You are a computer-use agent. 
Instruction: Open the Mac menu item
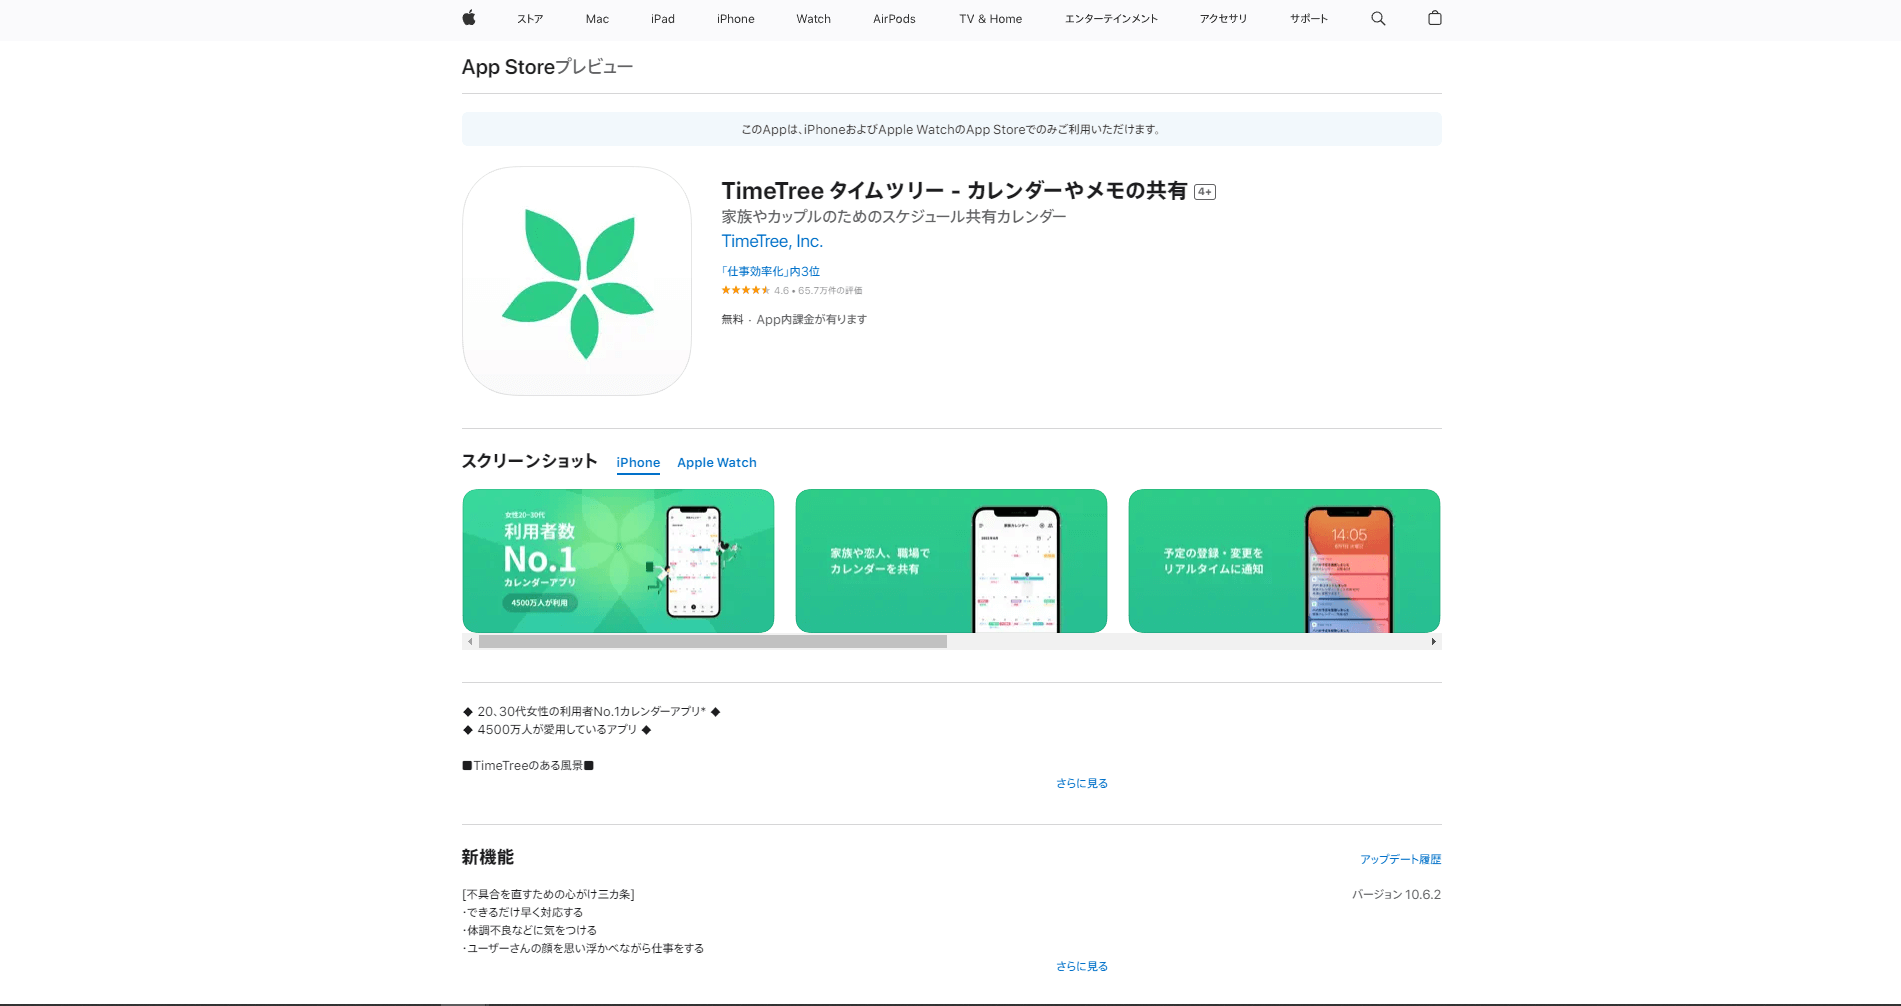coord(597,19)
